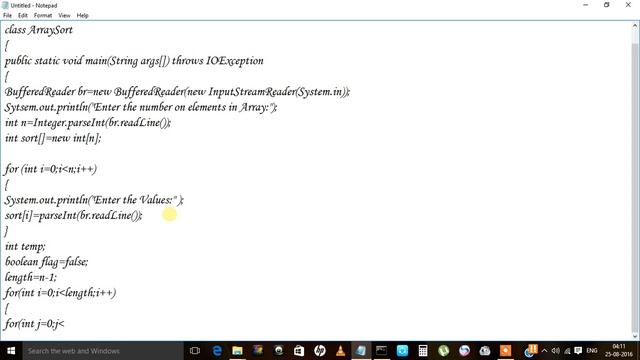Viewport: 640px width, 360px height.
Task: Click the 'Enter the number on elements' line
Action: pyautogui.click(x=141, y=107)
